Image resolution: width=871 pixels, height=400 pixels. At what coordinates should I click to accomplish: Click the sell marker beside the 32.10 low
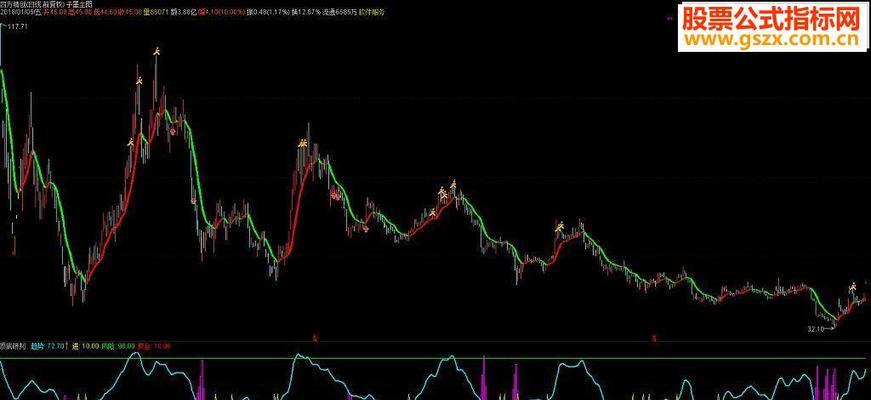853,288
